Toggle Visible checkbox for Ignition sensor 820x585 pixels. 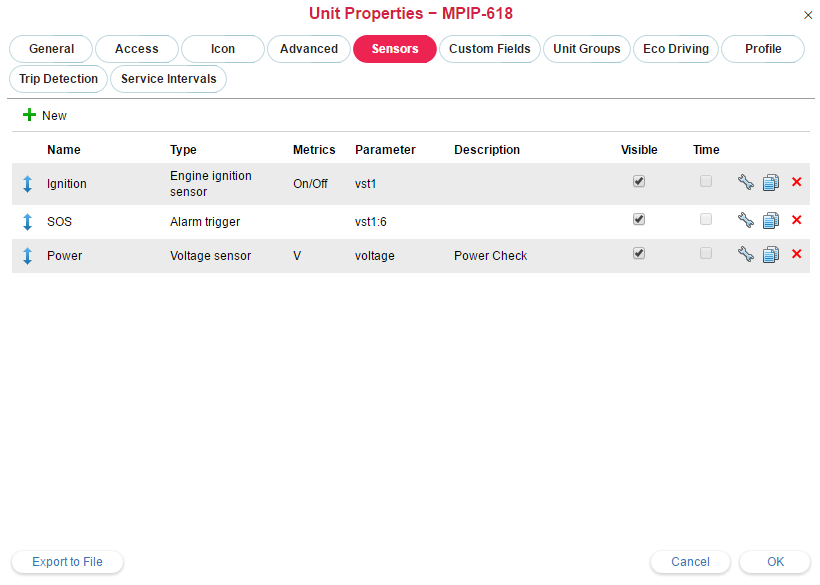[x=639, y=182]
